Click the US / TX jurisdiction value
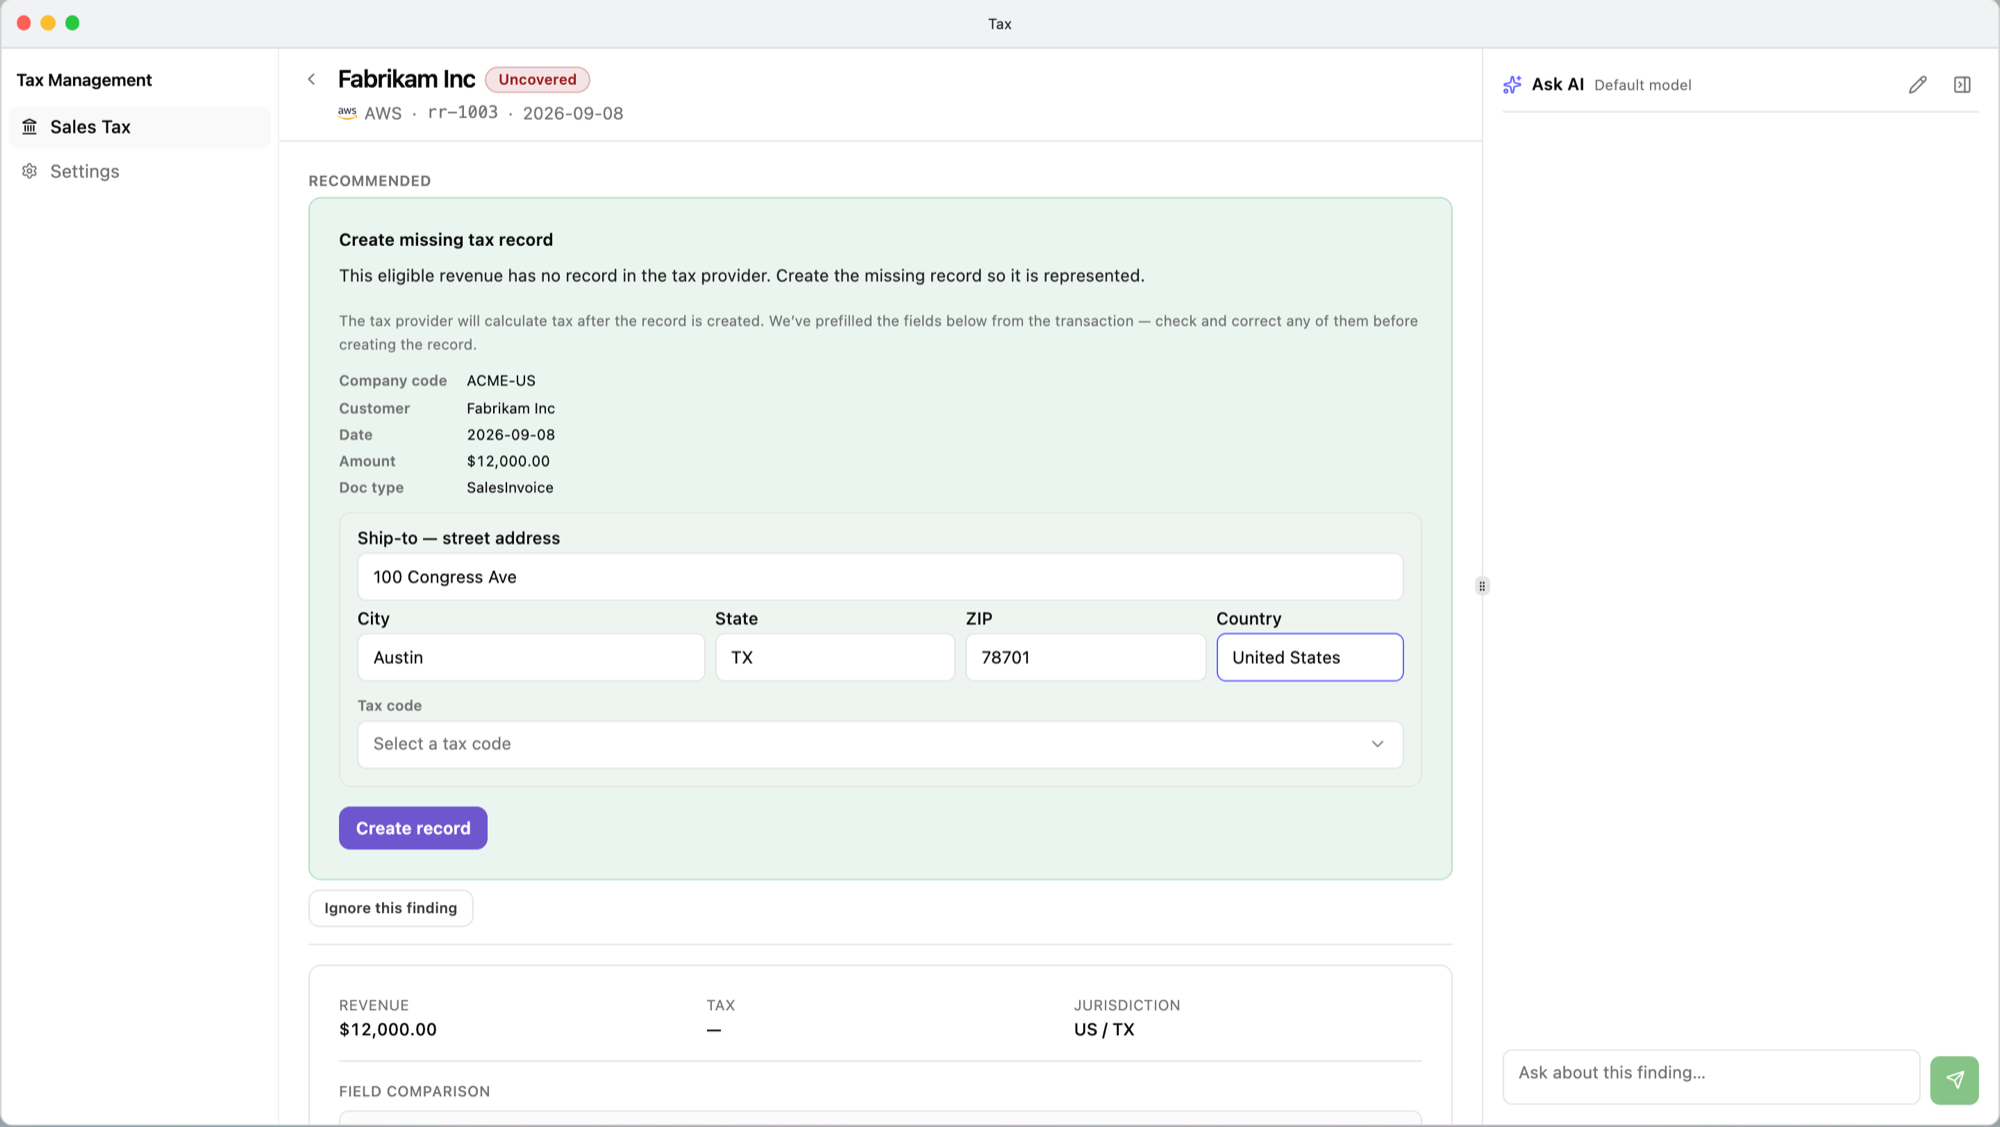Image resolution: width=2000 pixels, height=1127 pixels. pos(1104,1029)
